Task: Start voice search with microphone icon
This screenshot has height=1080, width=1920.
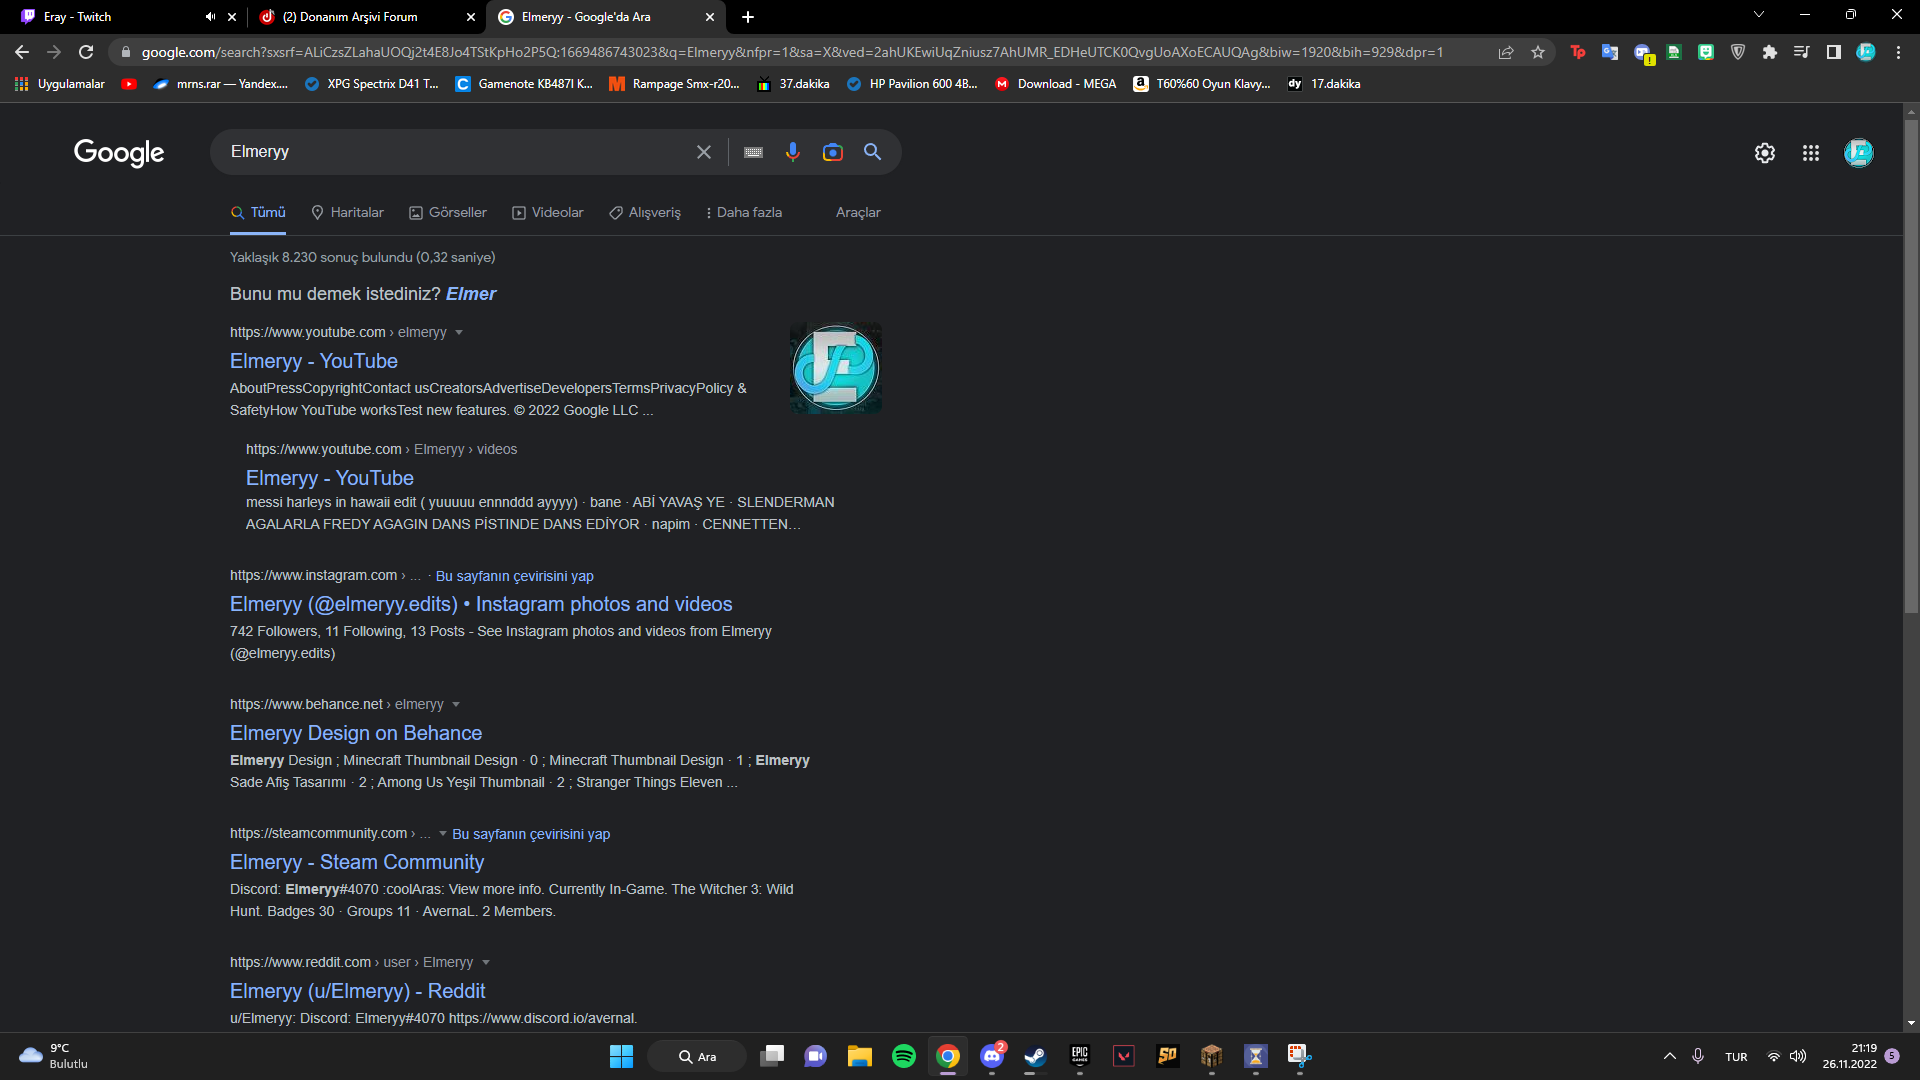Action: click(x=792, y=152)
